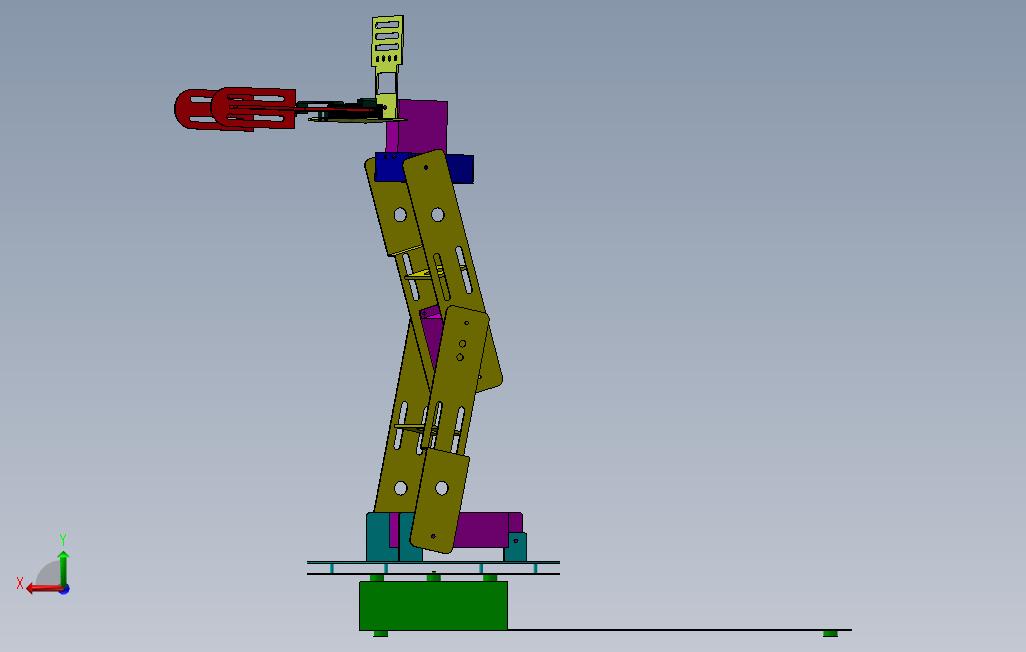1026x652 pixels.
Task: Select the large green base box
Action: pyautogui.click(x=433, y=606)
